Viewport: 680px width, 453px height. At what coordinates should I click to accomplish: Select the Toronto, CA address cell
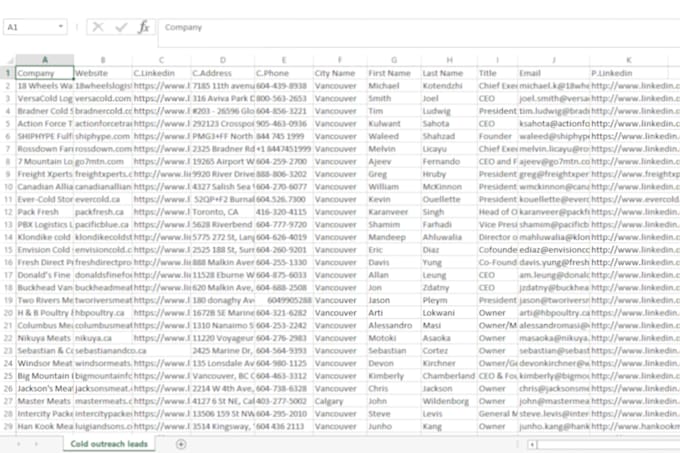222,212
